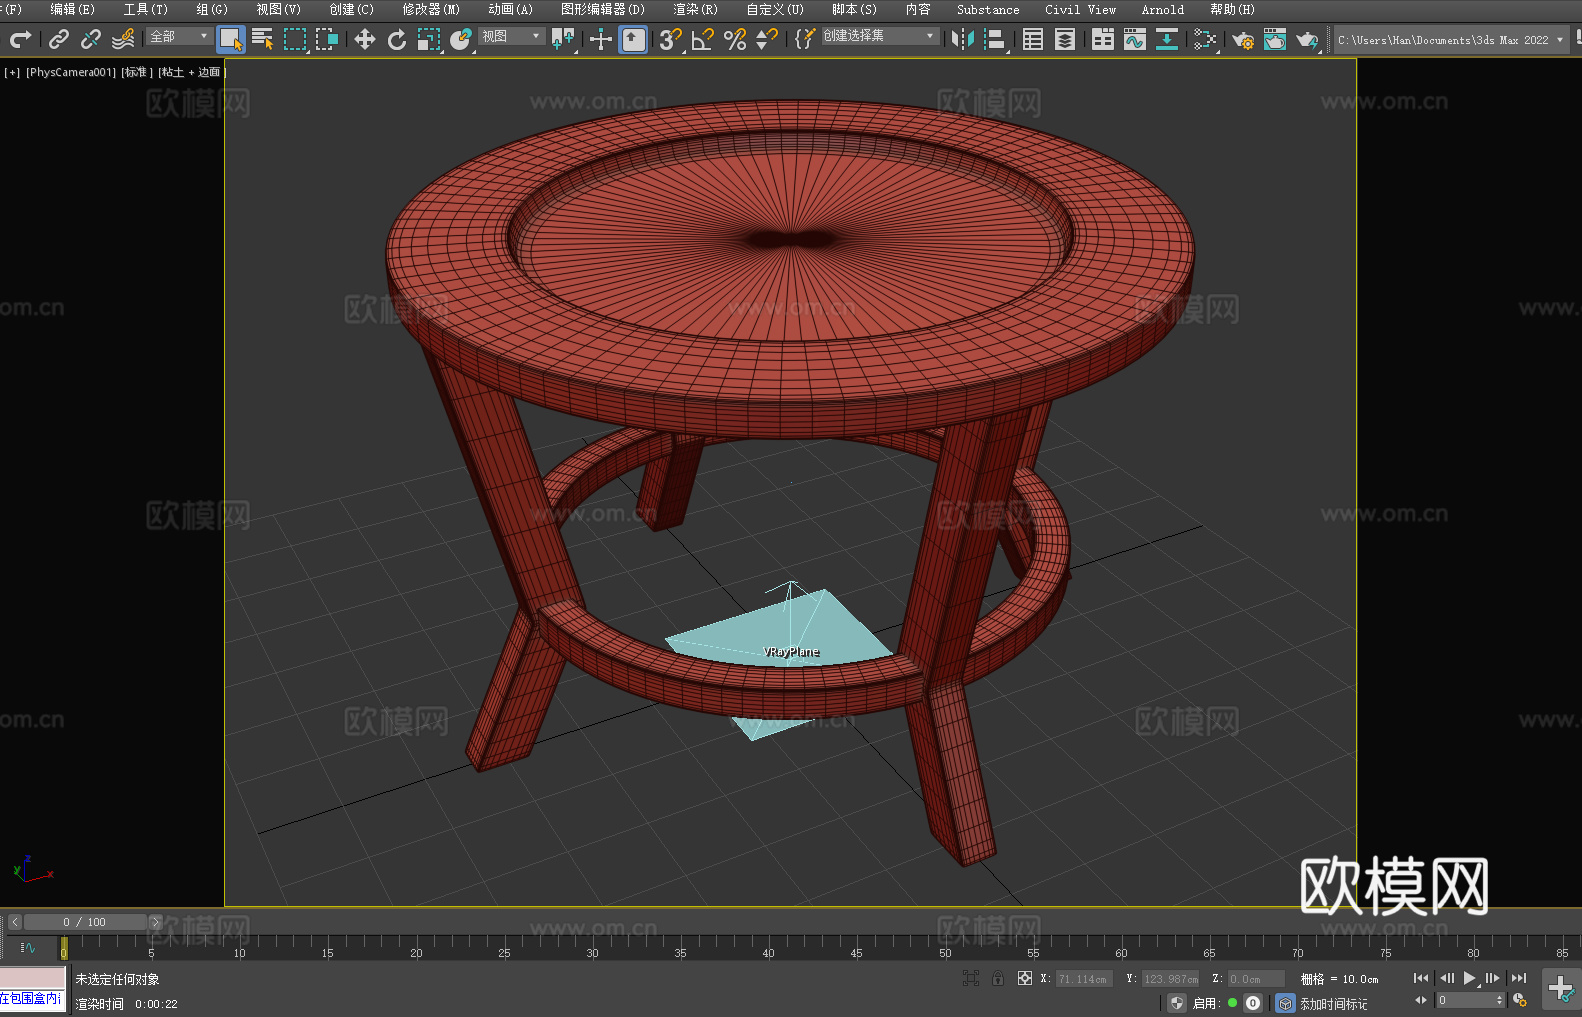Open Material Editor node icon
Image resolution: width=1582 pixels, height=1017 pixels.
(x=1205, y=39)
